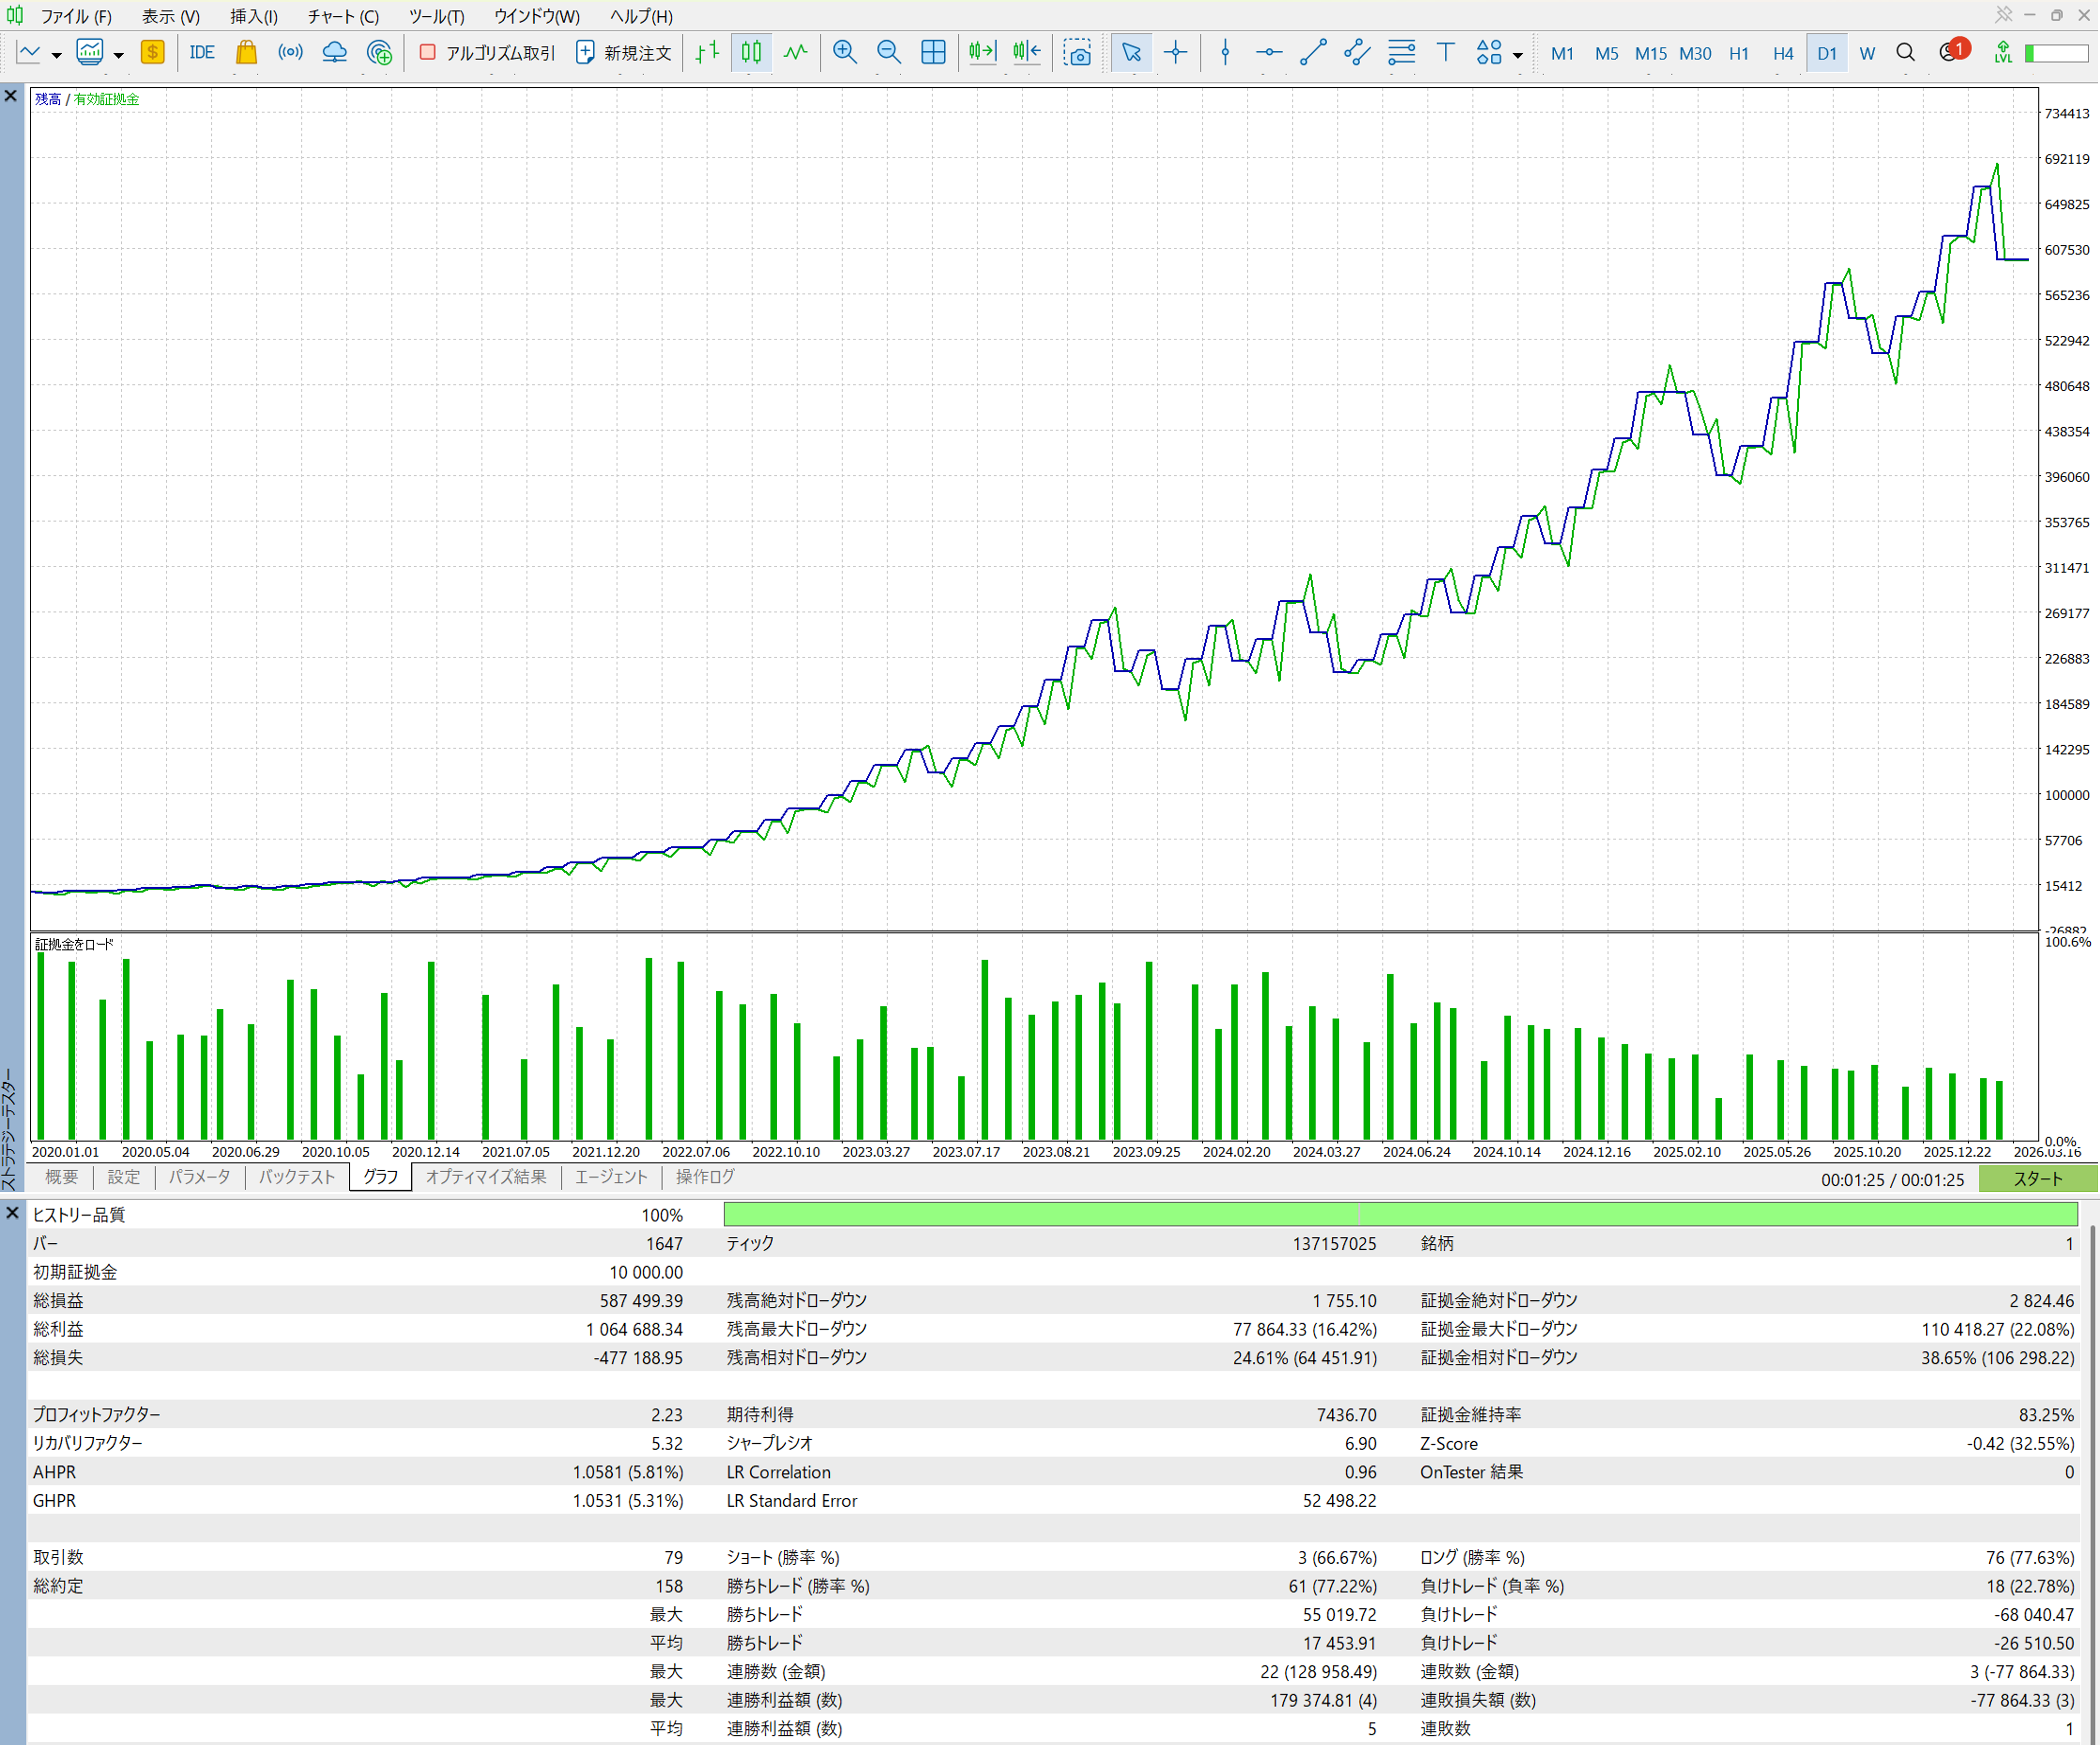
Task: Click the radar icon with green plus
Action: tap(379, 53)
